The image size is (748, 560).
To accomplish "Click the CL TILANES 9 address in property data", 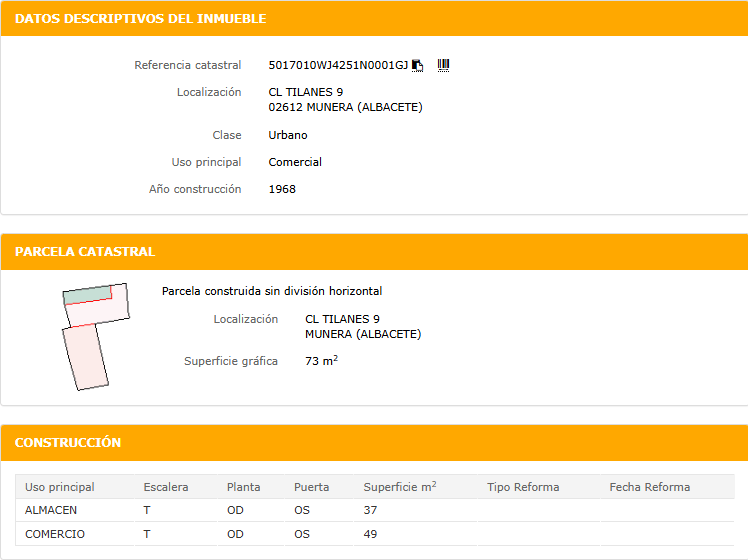I will click(x=306, y=92).
